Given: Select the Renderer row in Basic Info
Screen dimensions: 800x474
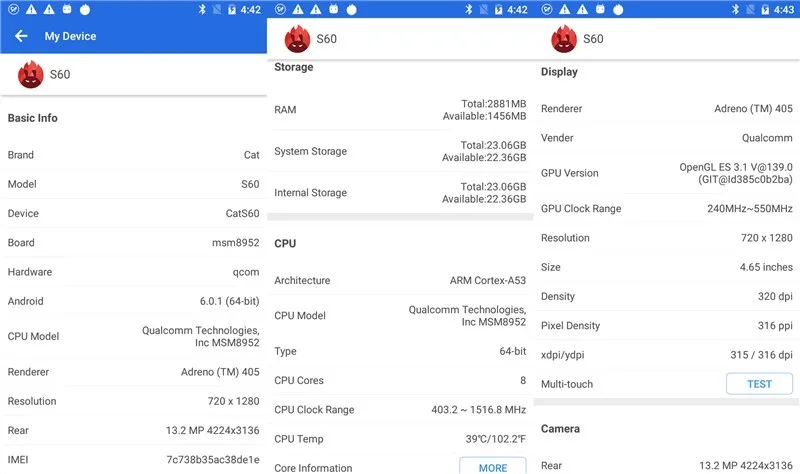Looking at the screenshot, I should [133, 372].
